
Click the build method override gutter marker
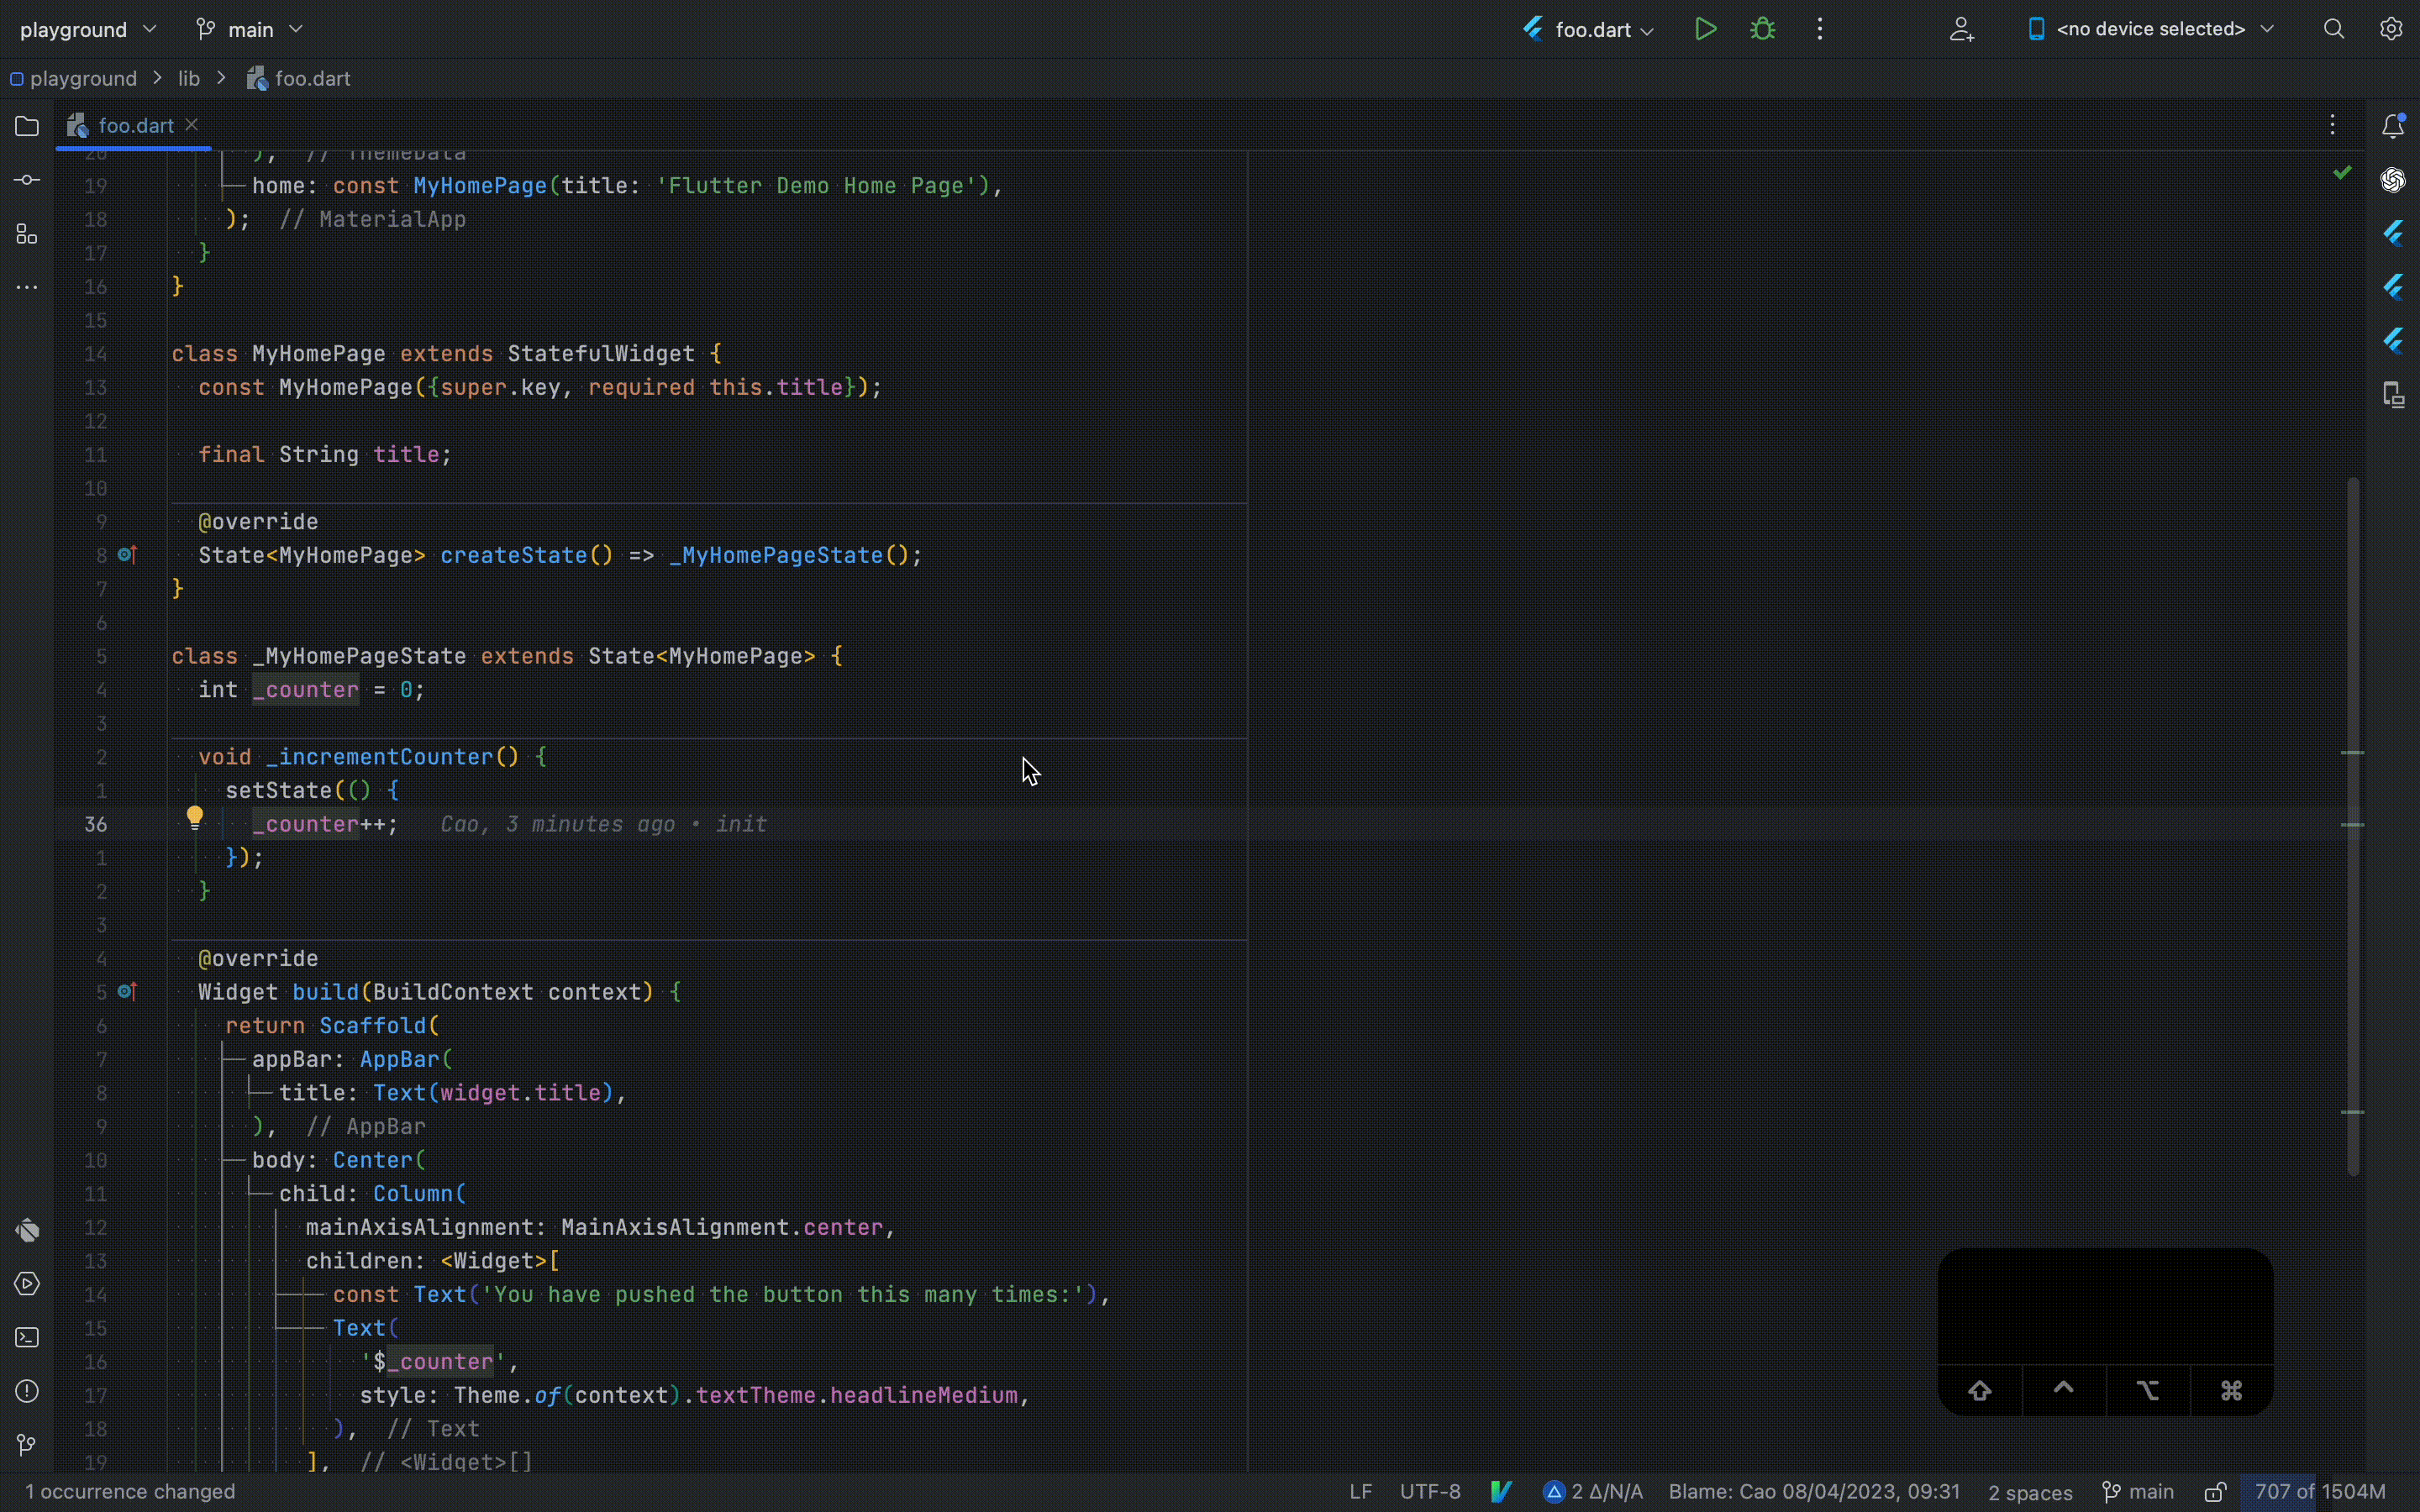(x=127, y=992)
